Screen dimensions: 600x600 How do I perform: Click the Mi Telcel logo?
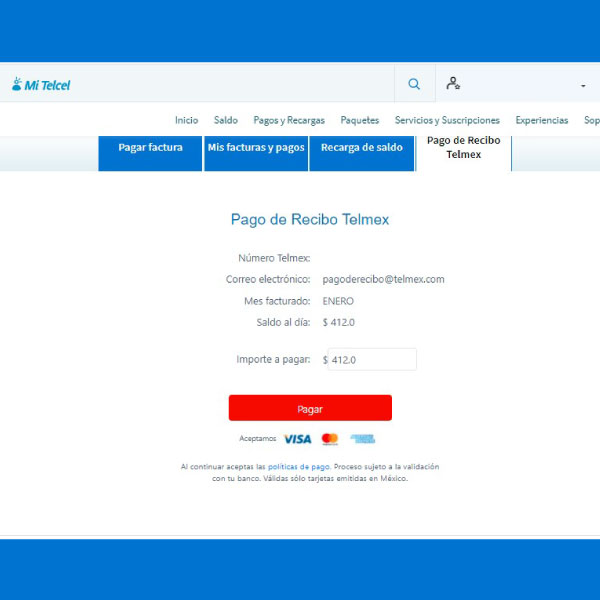click(41, 85)
